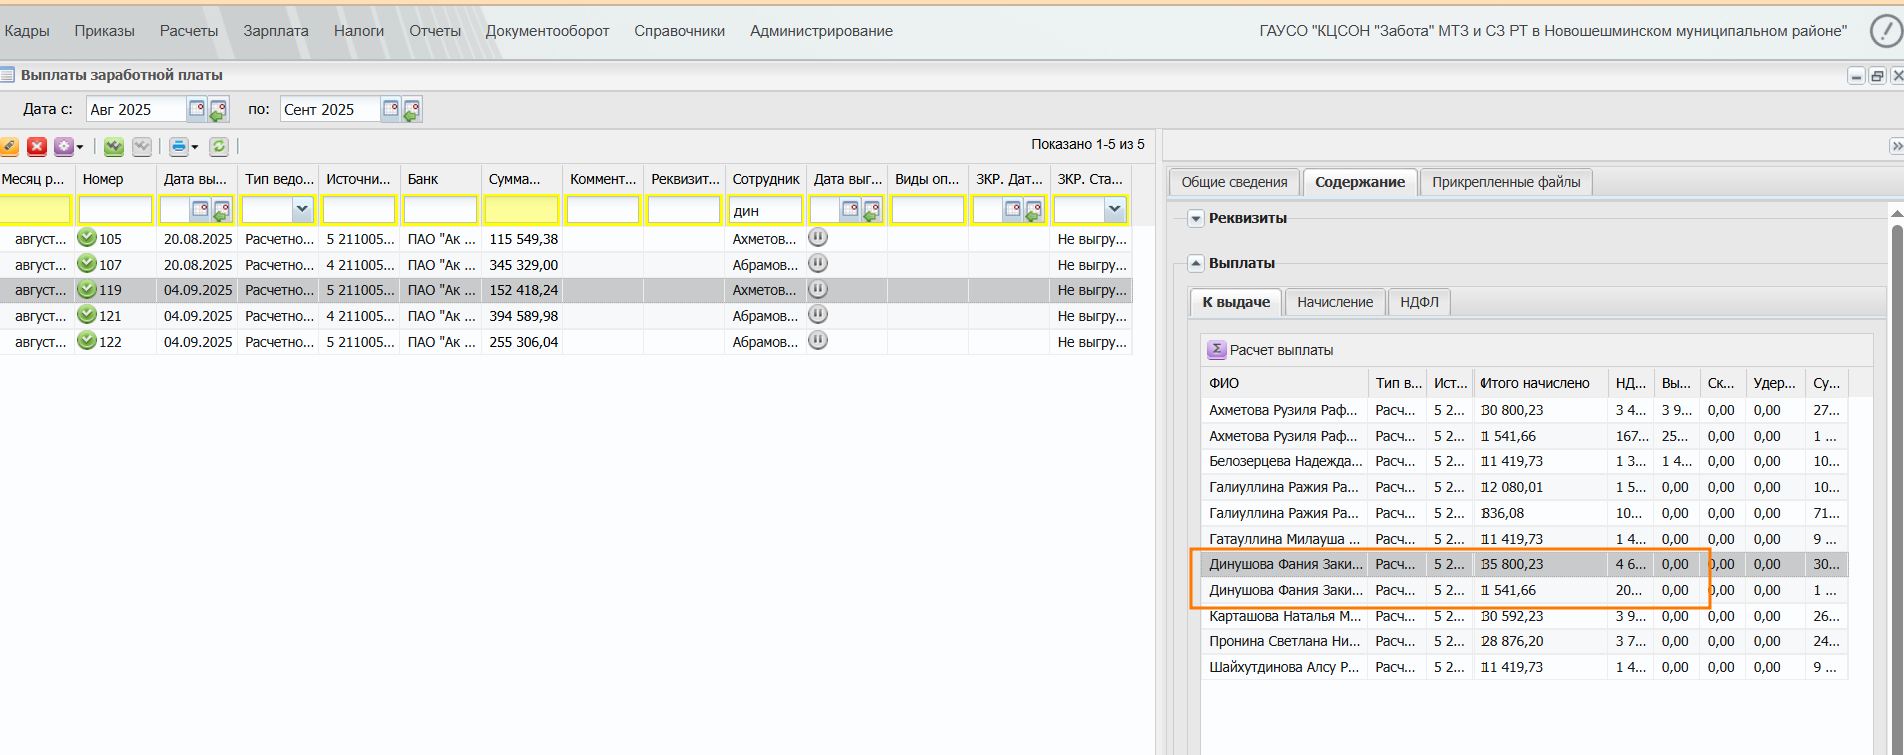Select 'Белозерцева Надежда...' row
Screen dimensions: 1904x755
tap(1524, 461)
